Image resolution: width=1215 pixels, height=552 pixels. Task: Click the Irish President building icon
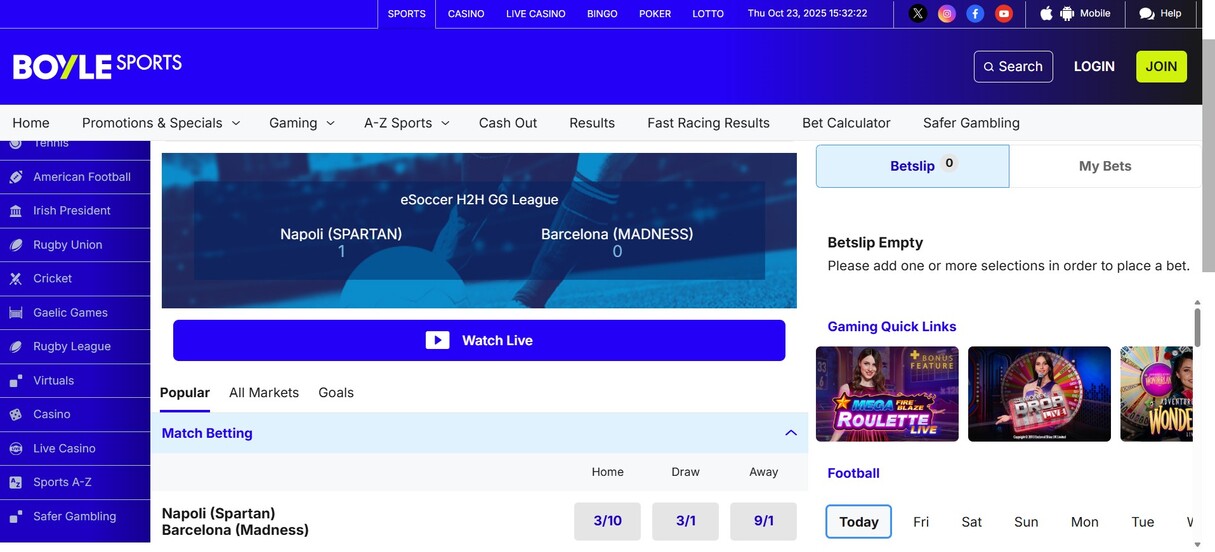[x=15, y=211]
